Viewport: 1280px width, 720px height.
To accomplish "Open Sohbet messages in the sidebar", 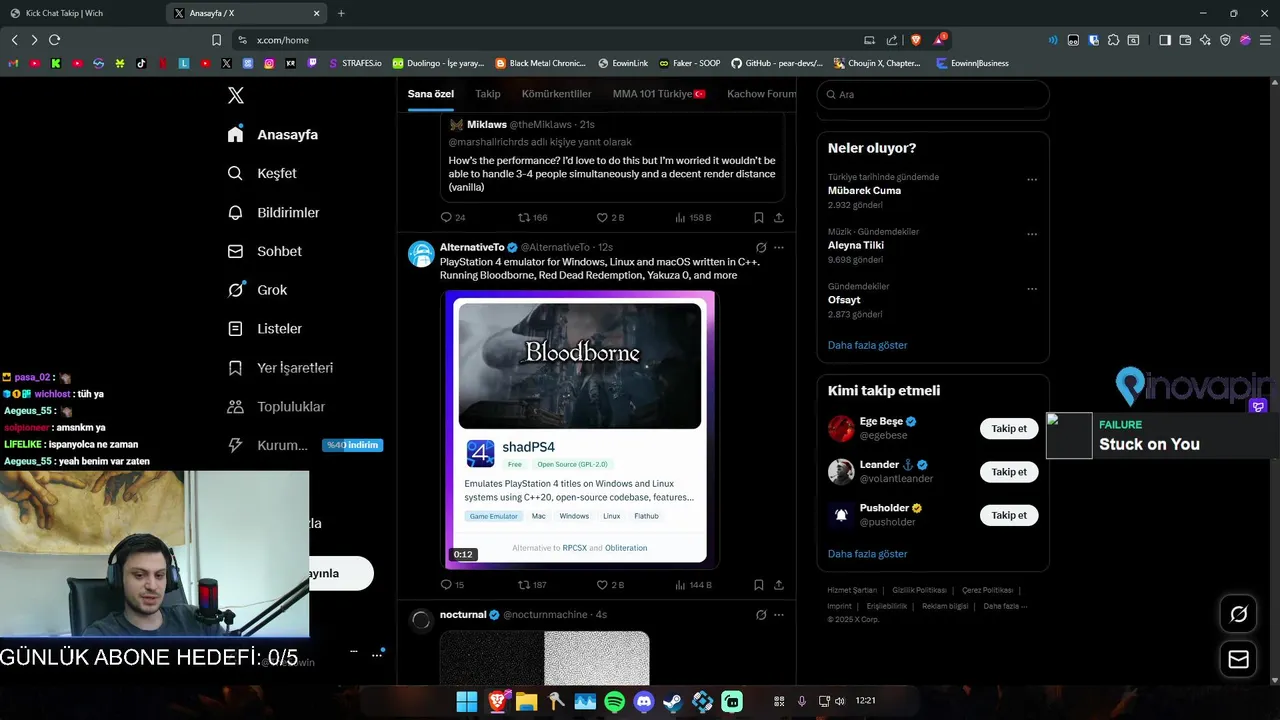I will tap(264, 251).
